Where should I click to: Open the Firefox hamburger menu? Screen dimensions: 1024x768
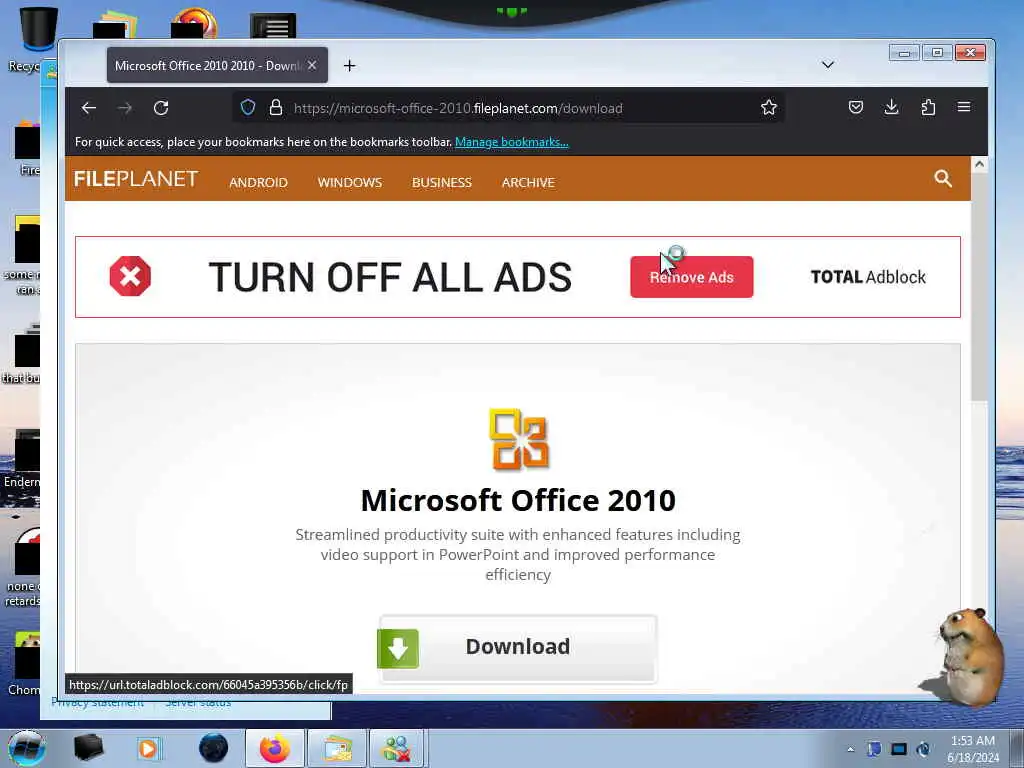pos(964,107)
